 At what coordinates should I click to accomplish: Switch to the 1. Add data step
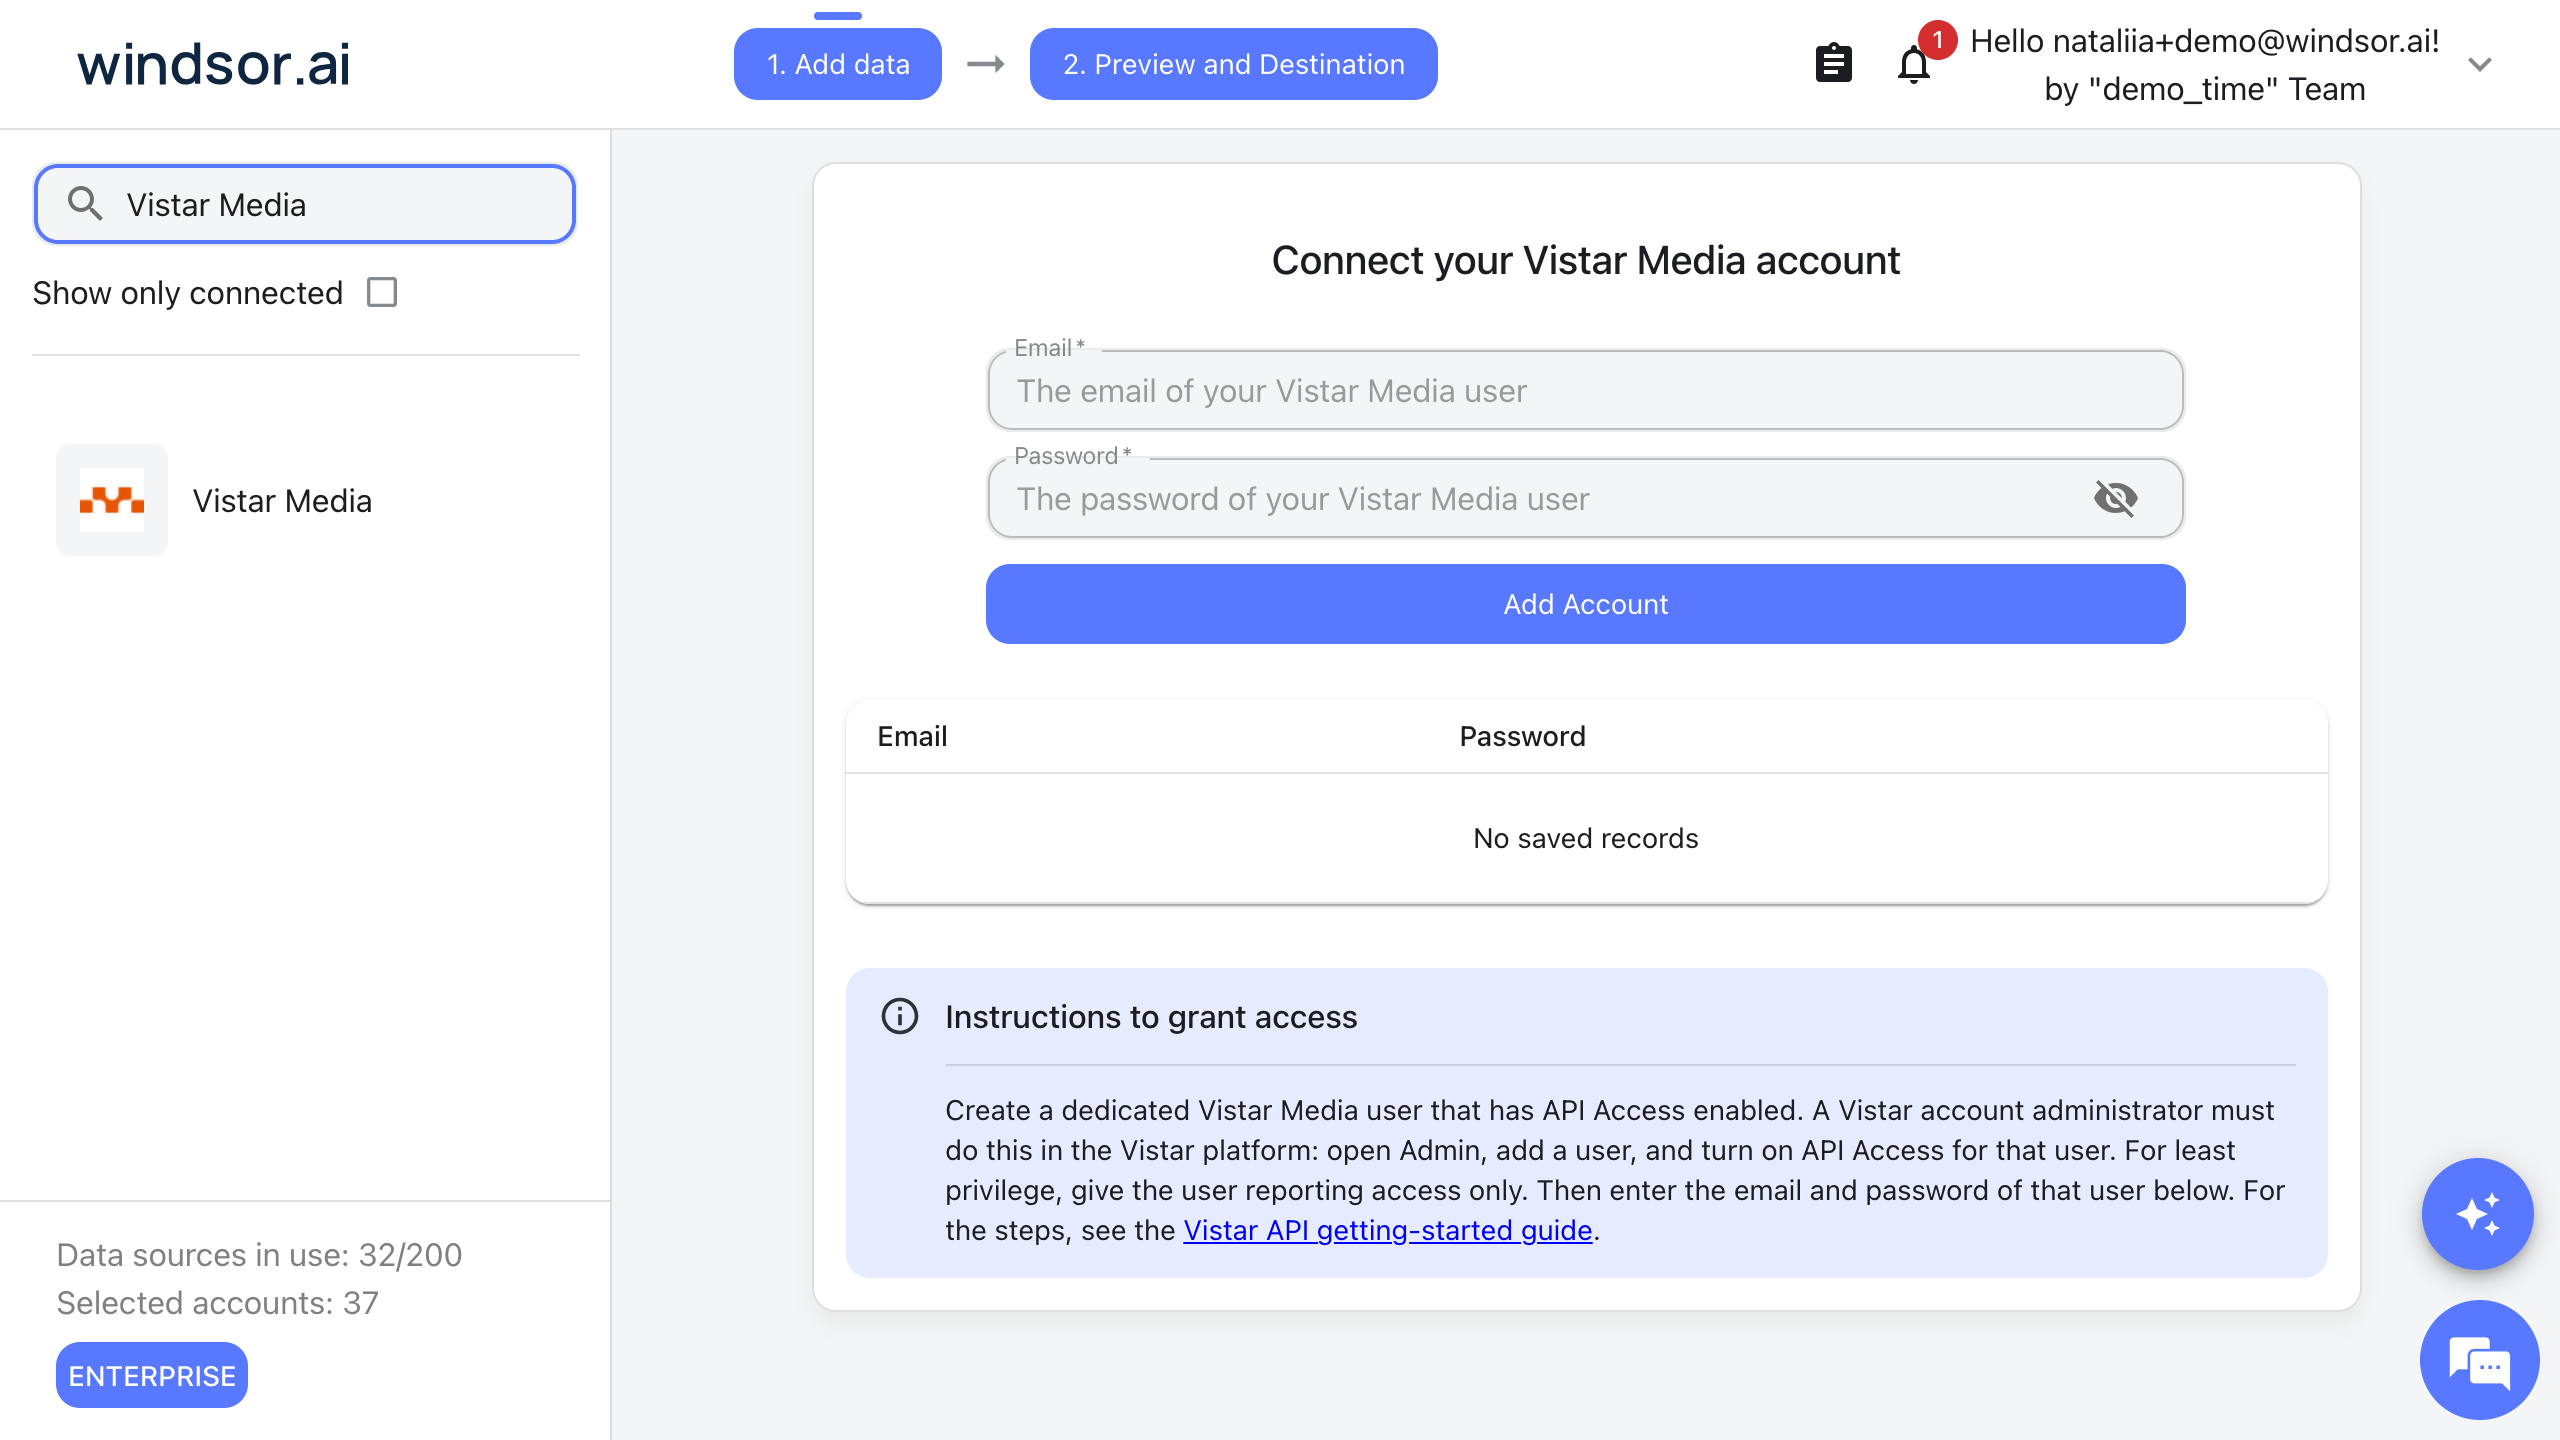838,64
